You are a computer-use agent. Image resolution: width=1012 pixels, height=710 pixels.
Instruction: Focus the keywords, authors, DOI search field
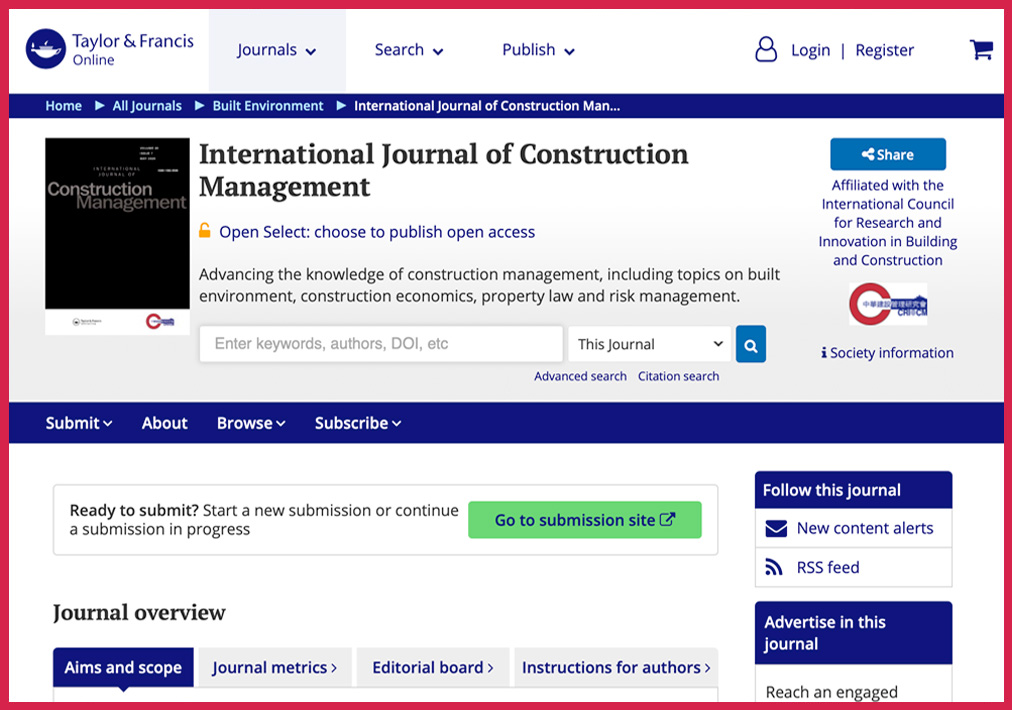click(x=381, y=344)
